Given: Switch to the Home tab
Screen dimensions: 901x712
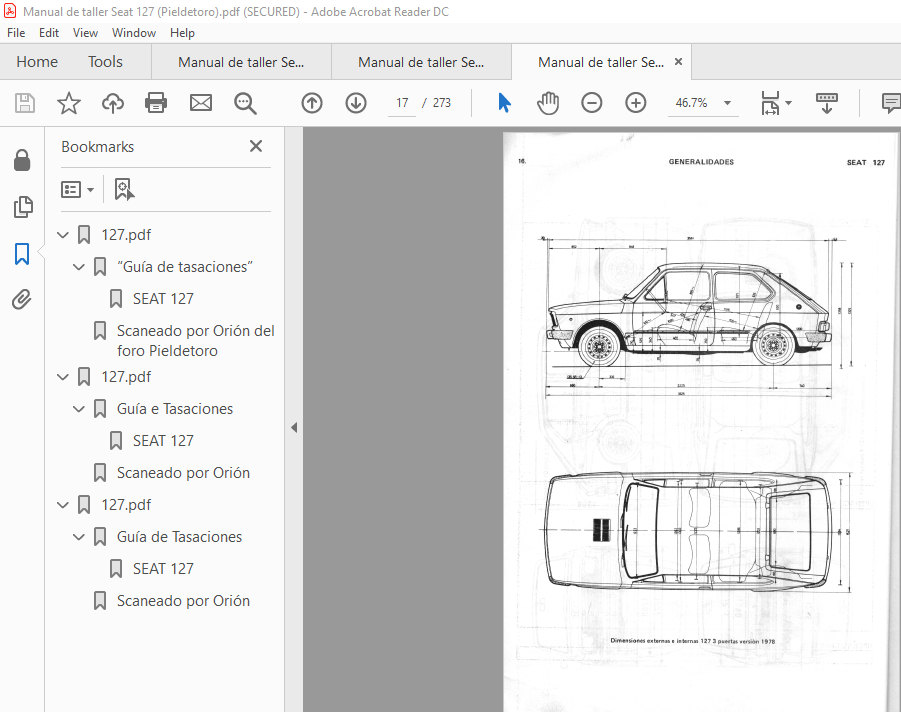Looking at the screenshot, I should click(37, 62).
